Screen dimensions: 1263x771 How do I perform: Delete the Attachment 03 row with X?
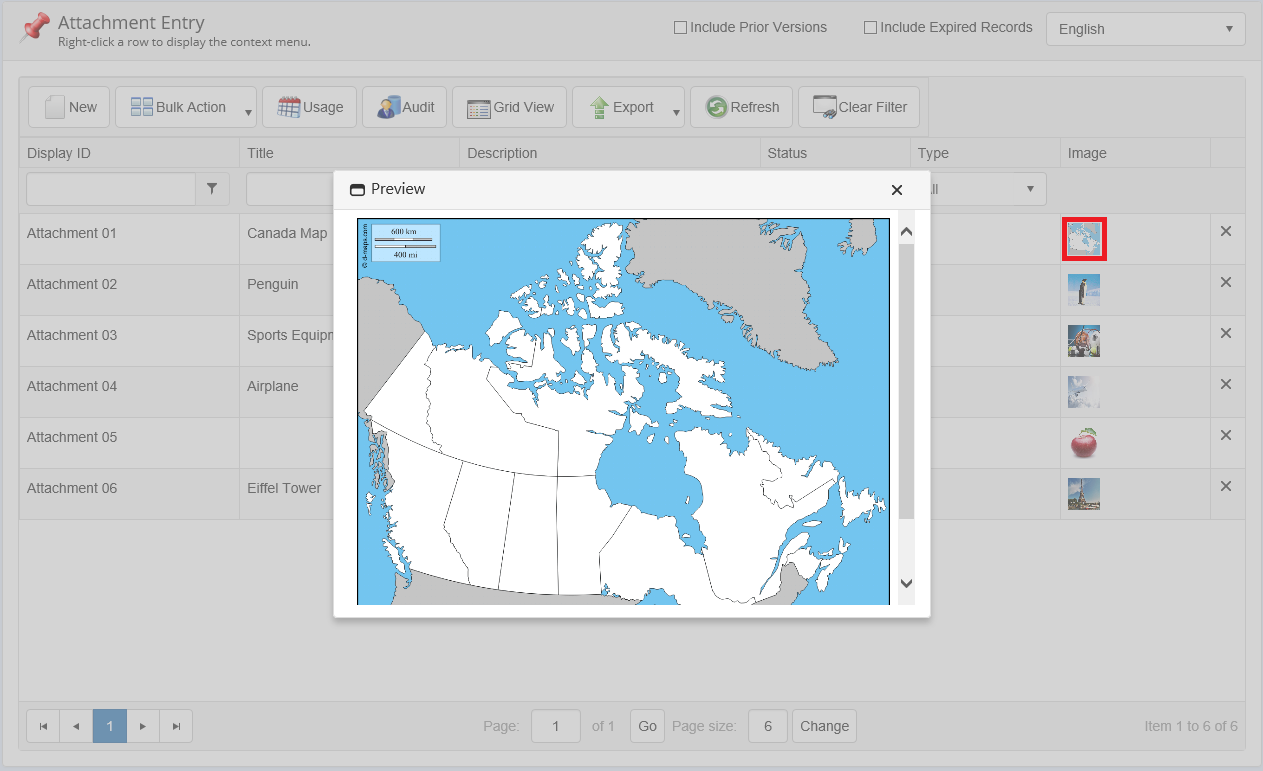tap(1226, 333)
